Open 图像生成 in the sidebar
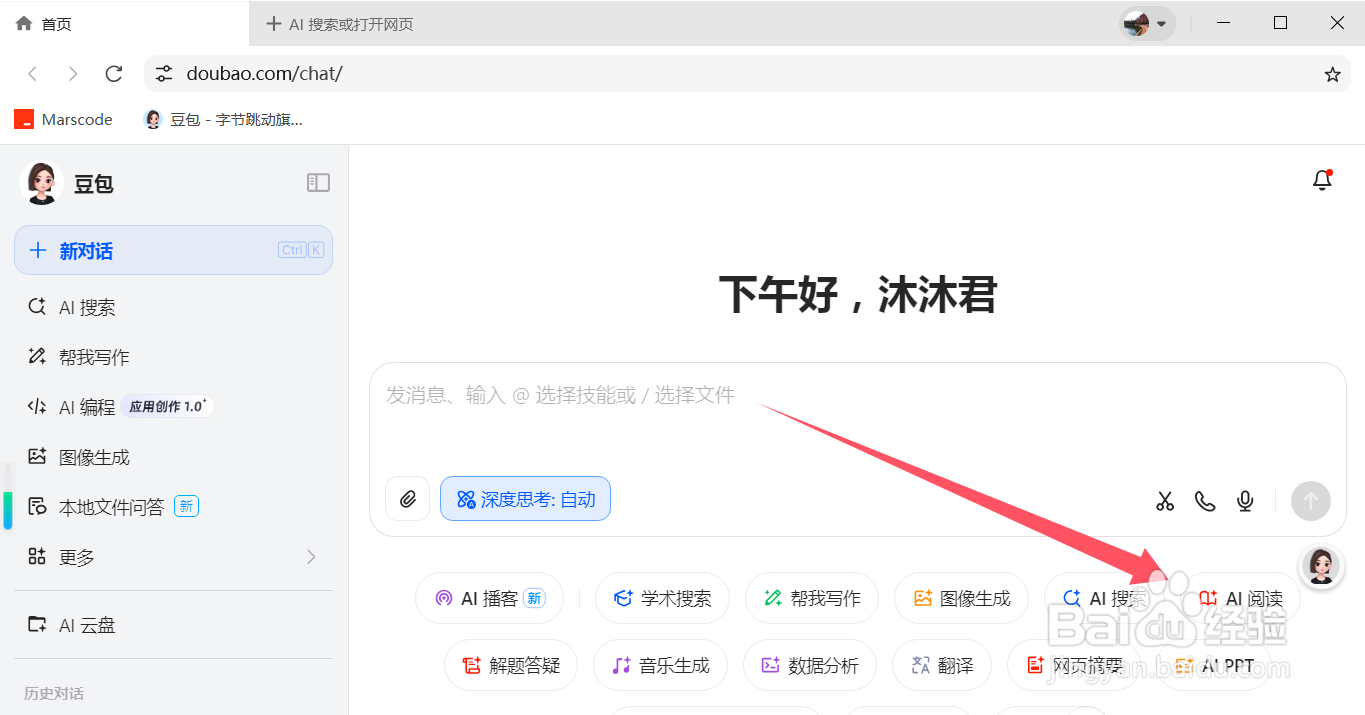 click(x=173, y=457)
